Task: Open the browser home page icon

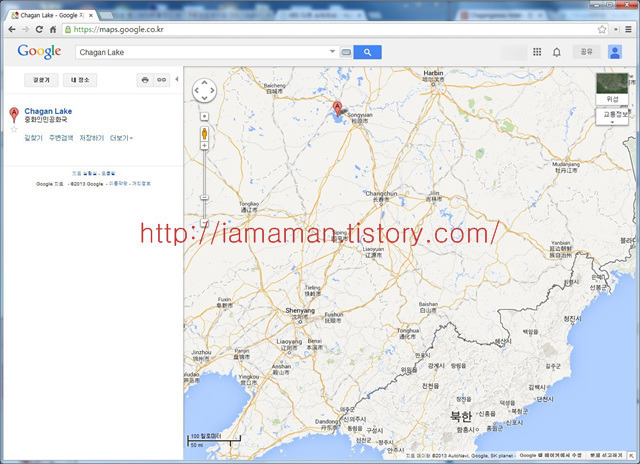Action: pos(53,29)
